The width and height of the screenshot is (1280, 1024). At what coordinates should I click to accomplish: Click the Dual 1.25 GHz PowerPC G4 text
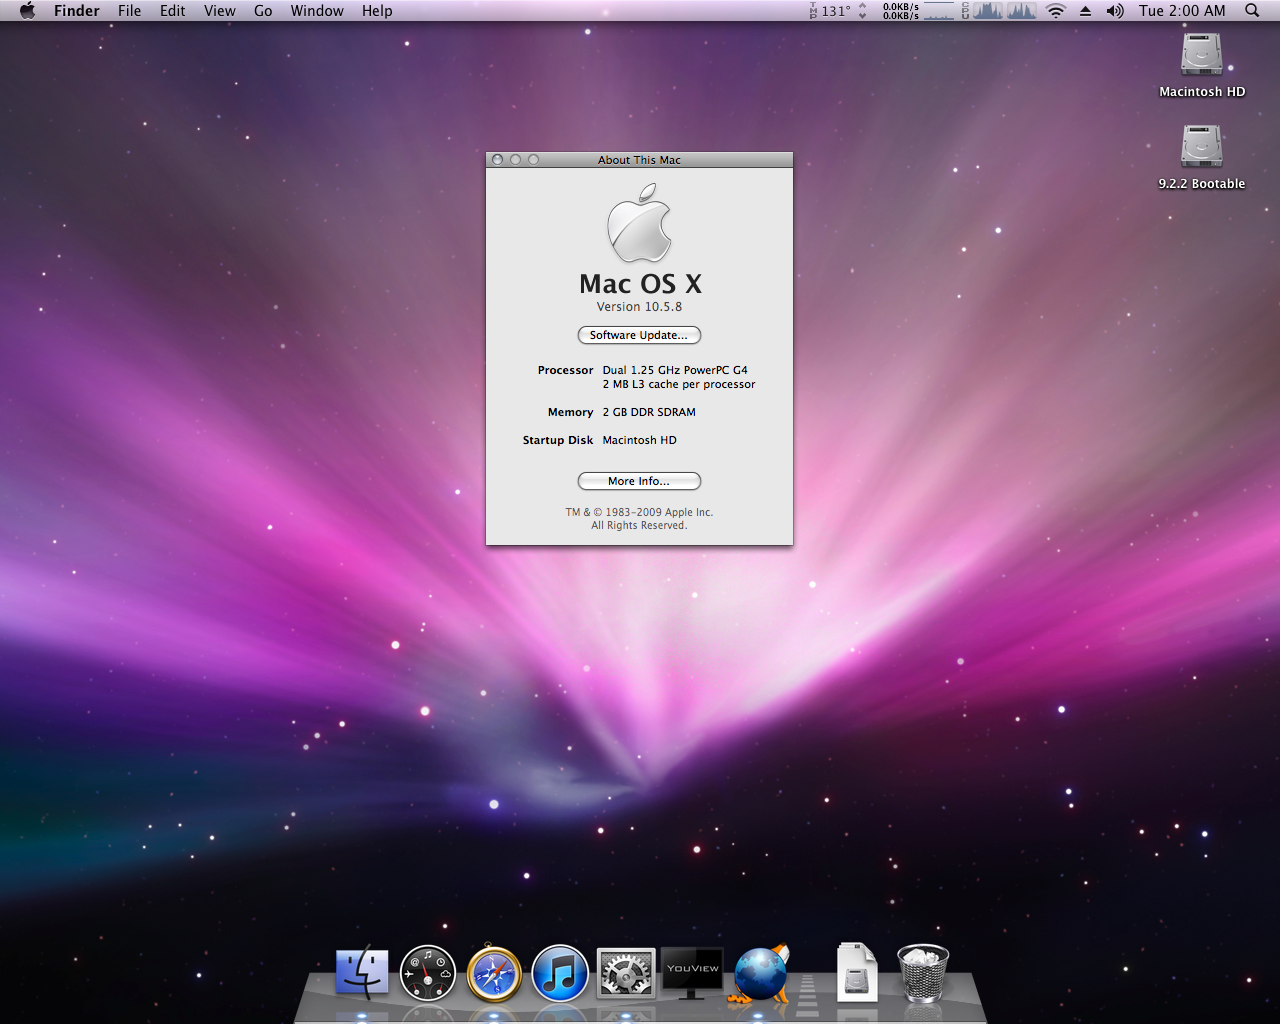click(675, 370)
